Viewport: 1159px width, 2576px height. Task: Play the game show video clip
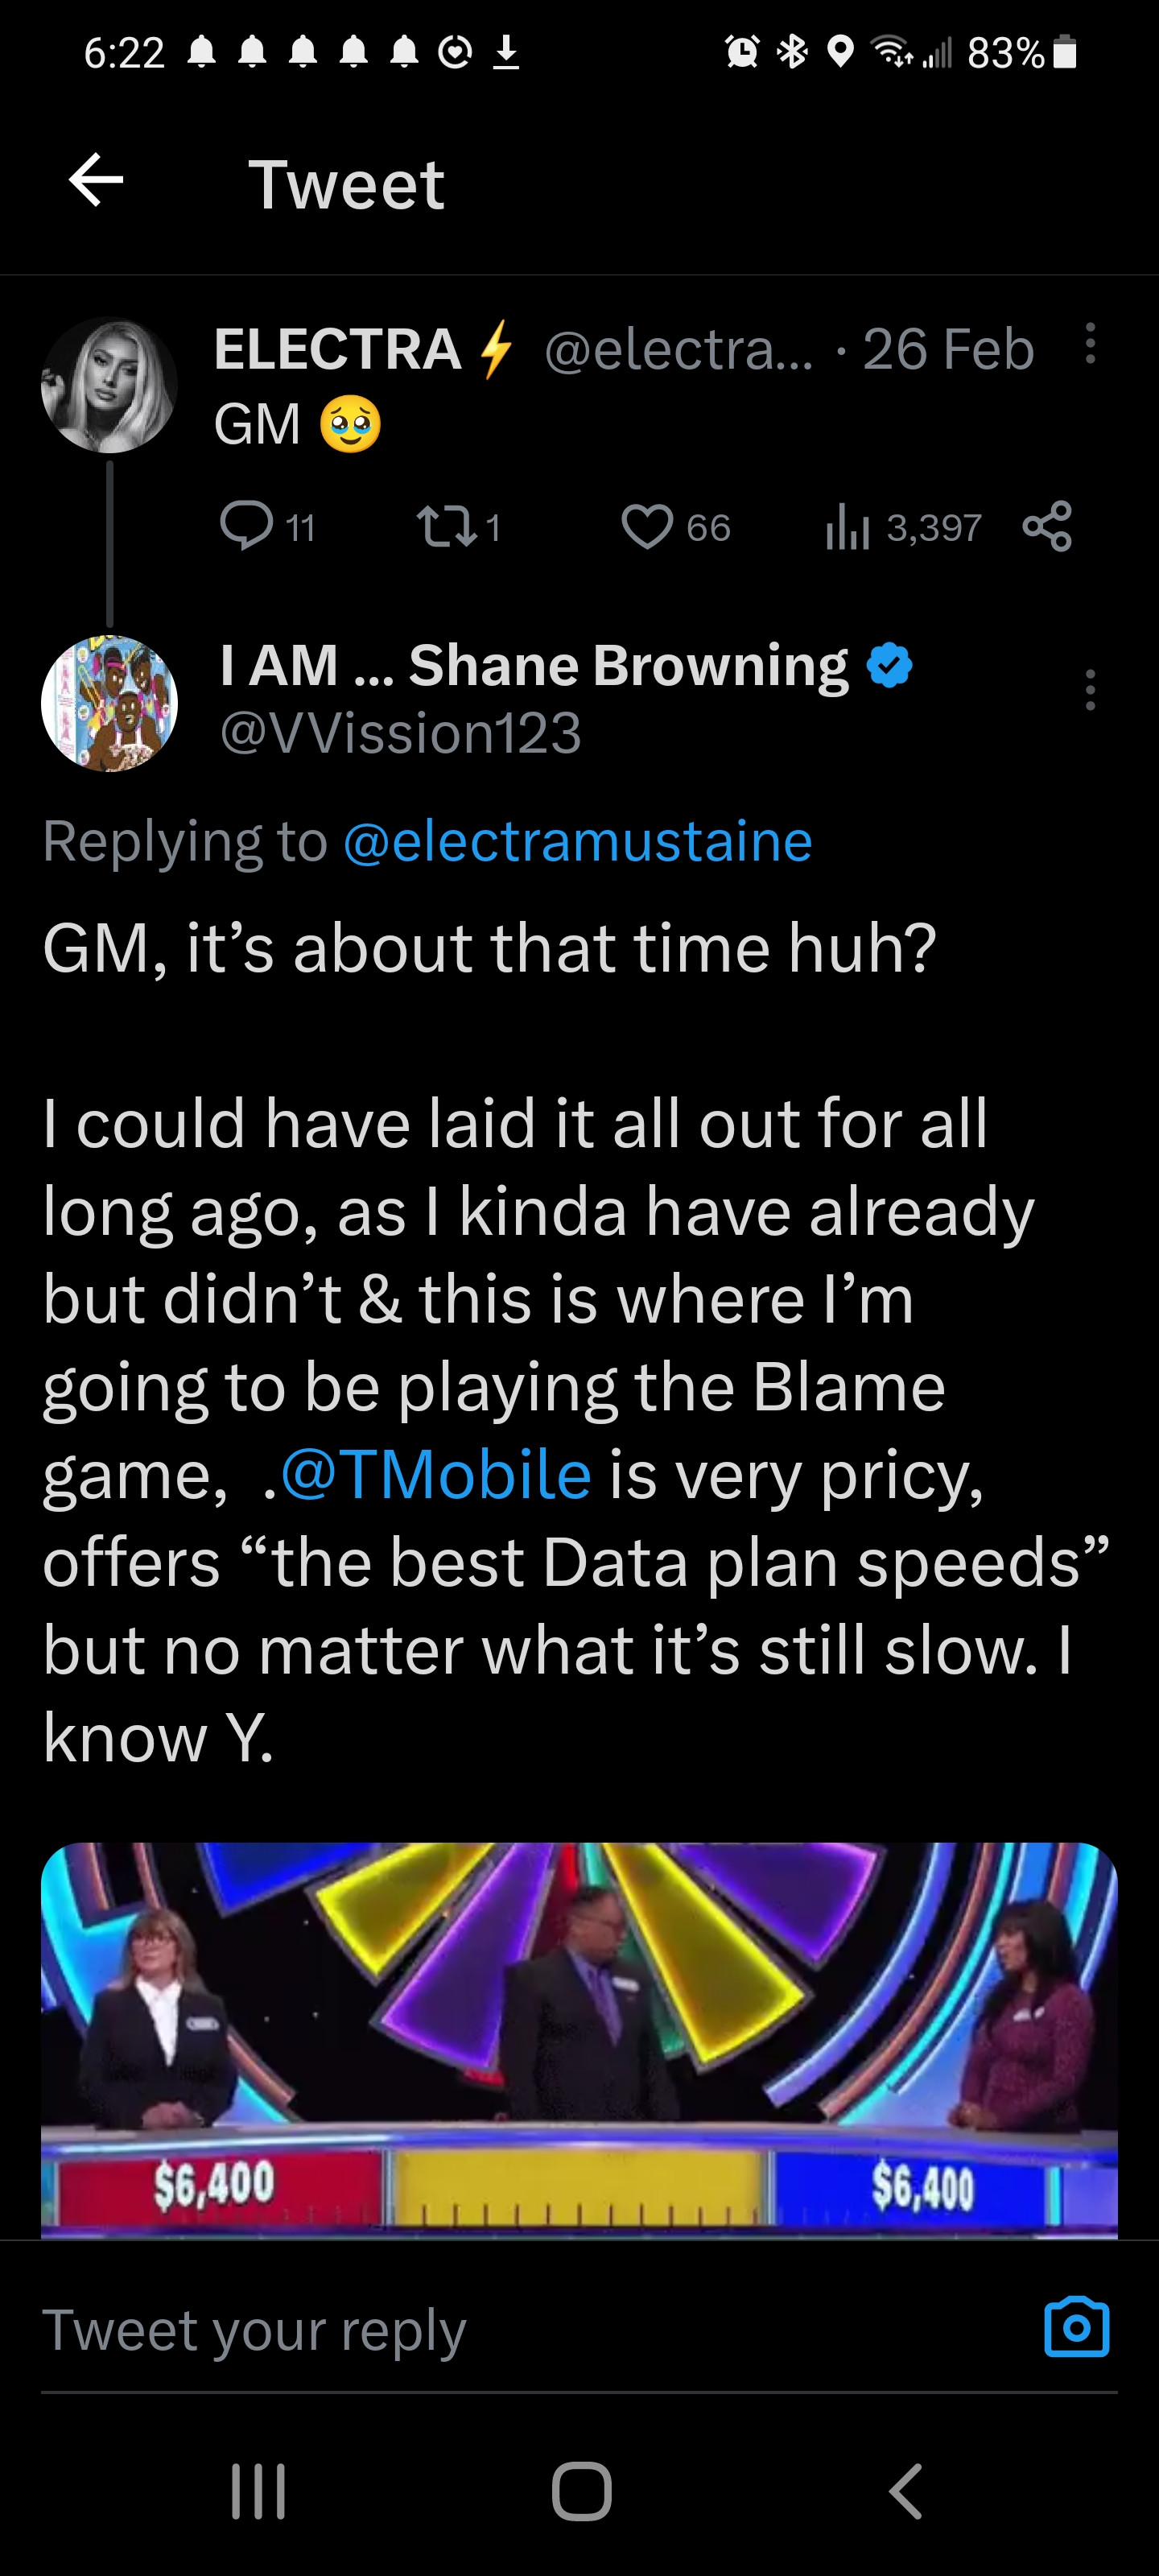click(579, 2038)
